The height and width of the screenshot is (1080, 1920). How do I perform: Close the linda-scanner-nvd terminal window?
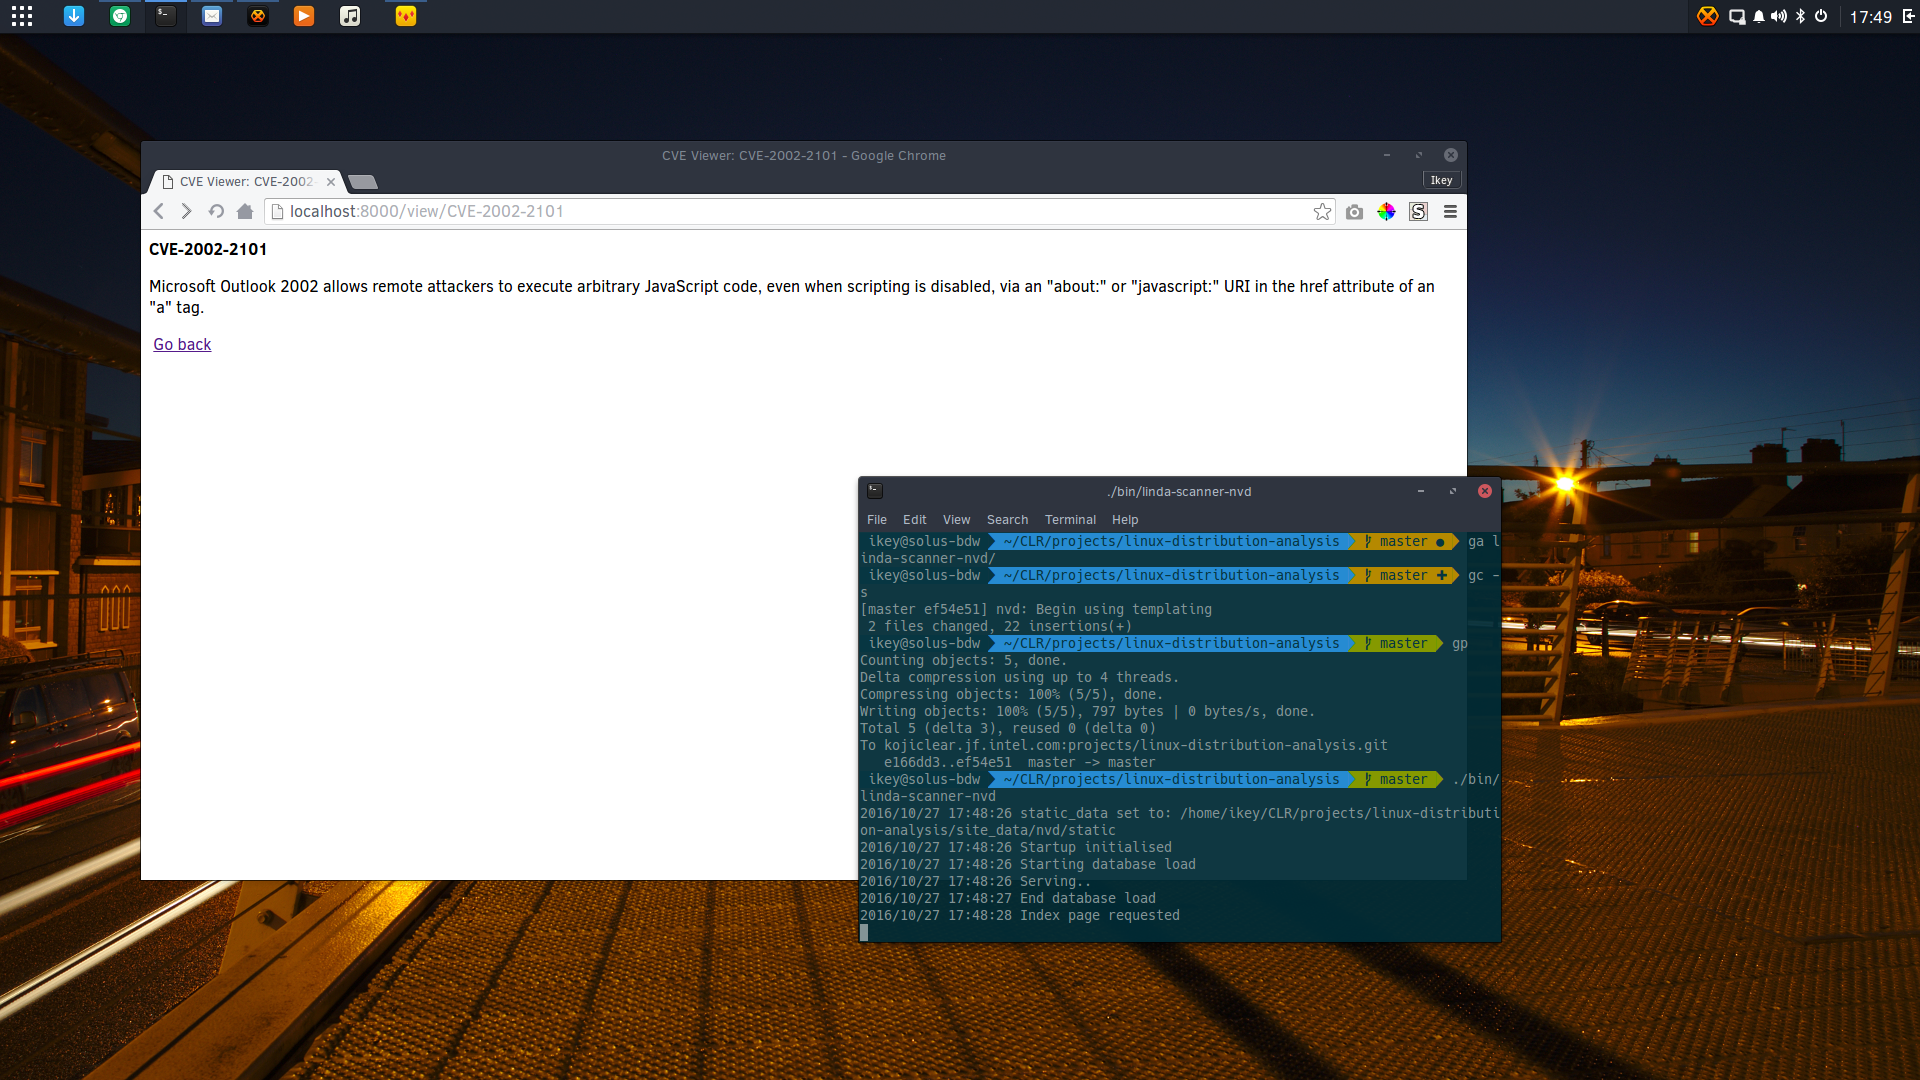click(1485, 491)
